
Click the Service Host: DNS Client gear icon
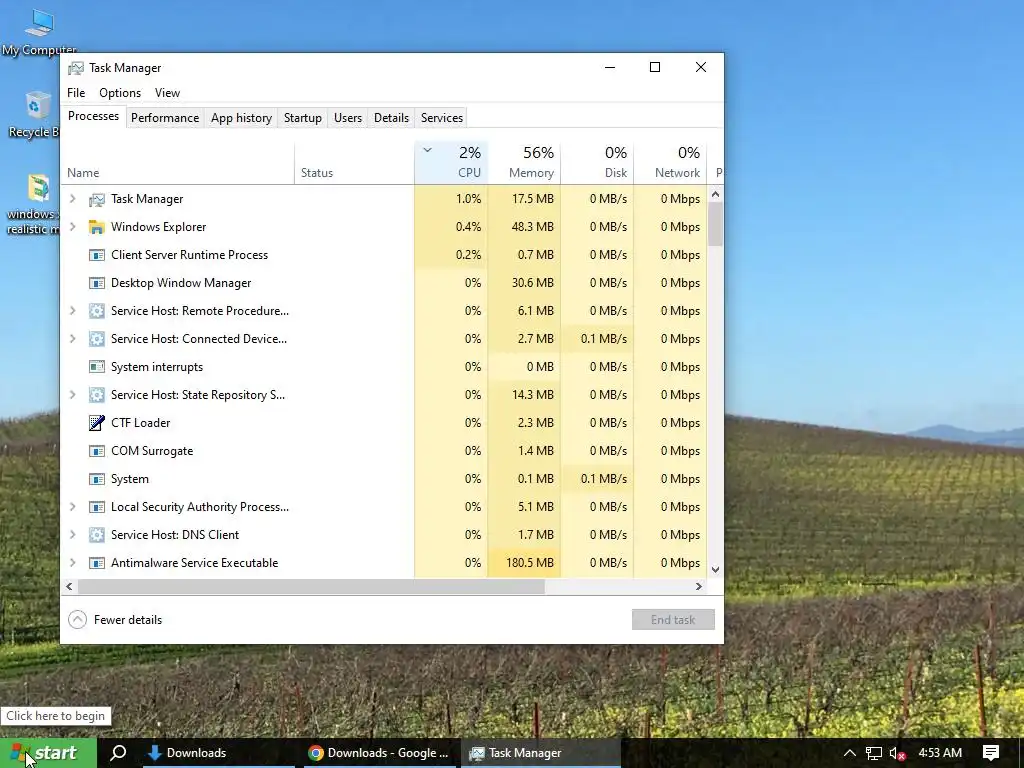[x=97, y=535]
